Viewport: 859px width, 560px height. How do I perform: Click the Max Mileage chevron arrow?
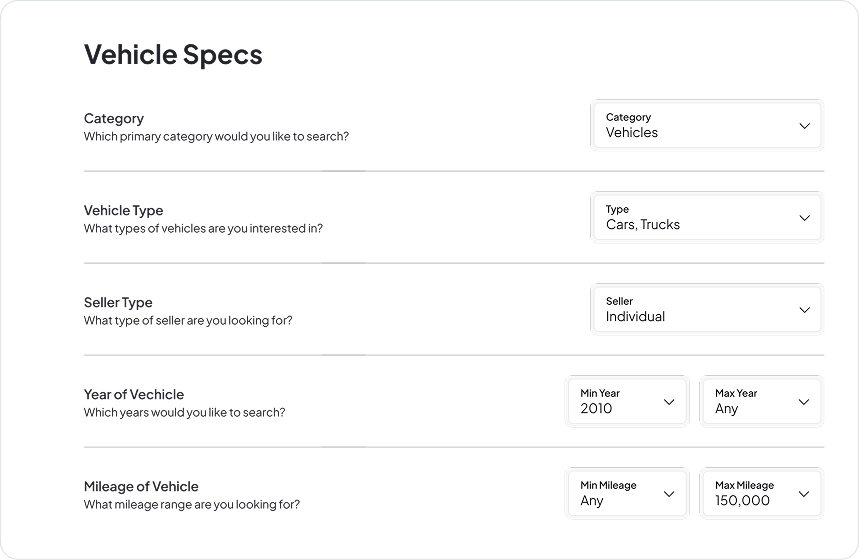(x=804, y=494)
